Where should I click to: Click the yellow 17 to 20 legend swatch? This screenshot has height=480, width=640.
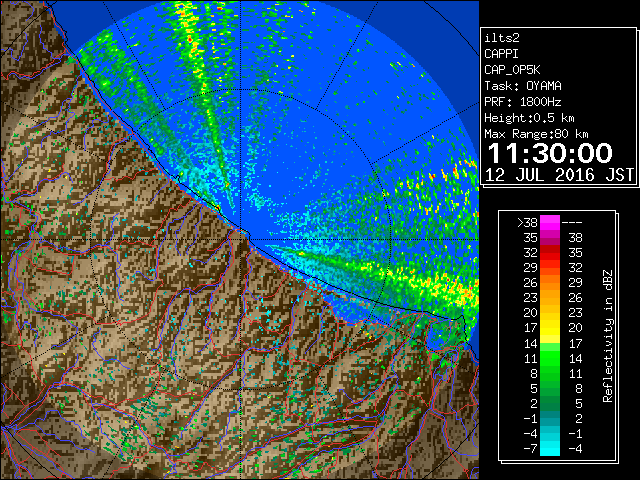coord(550,328)
